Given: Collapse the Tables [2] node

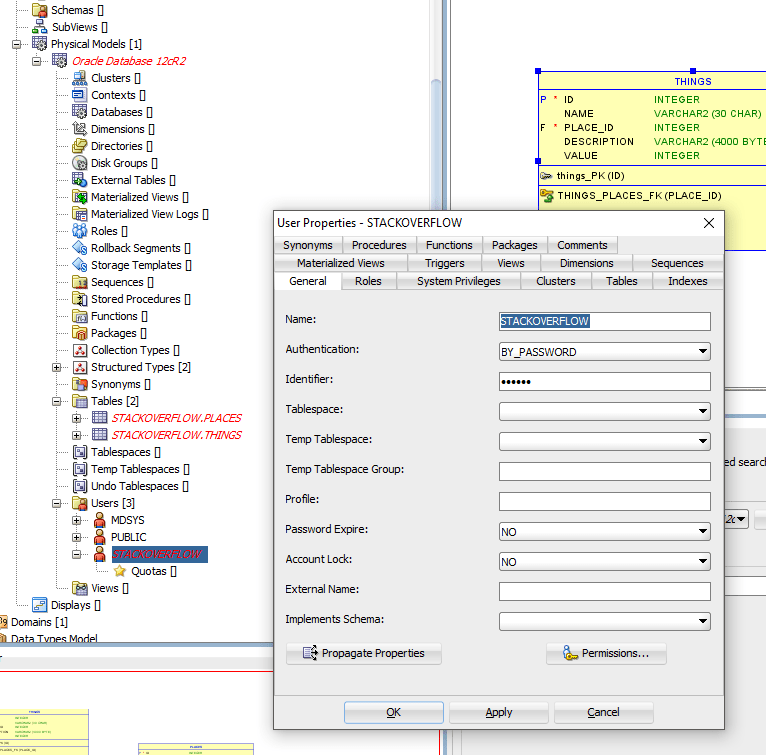Looking at the screenshot, I should (57, 402).
